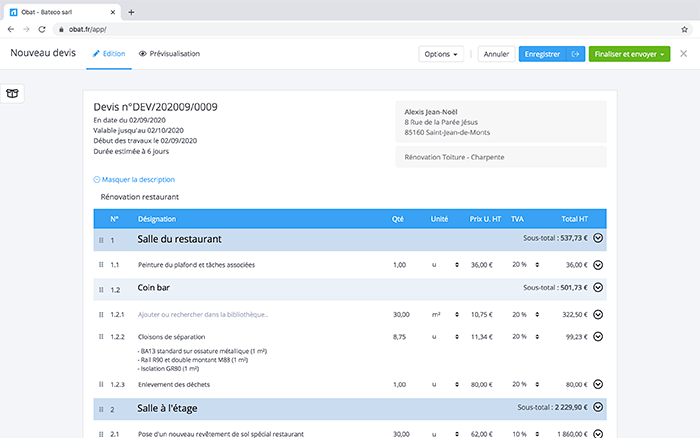Click the drag handle of row 1.1
700x438 pixels.
point(101,265)
